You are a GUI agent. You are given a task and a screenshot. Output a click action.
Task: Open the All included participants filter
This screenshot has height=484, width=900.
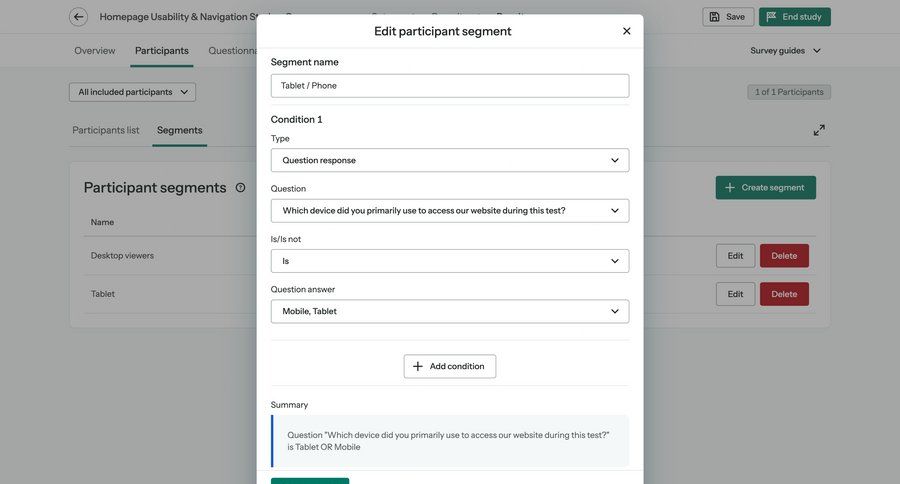point(132,92)
